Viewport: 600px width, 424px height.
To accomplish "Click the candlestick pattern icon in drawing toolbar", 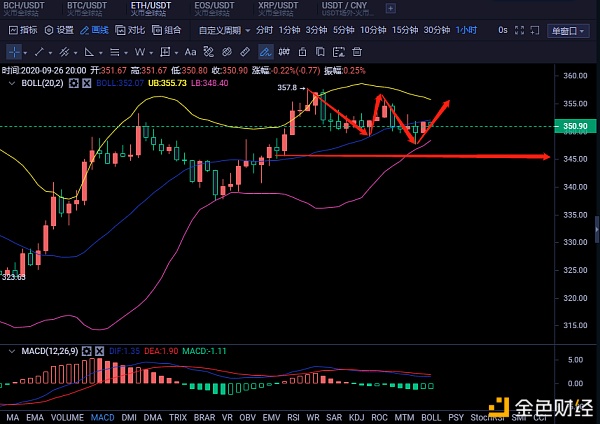I will [284, 52].
